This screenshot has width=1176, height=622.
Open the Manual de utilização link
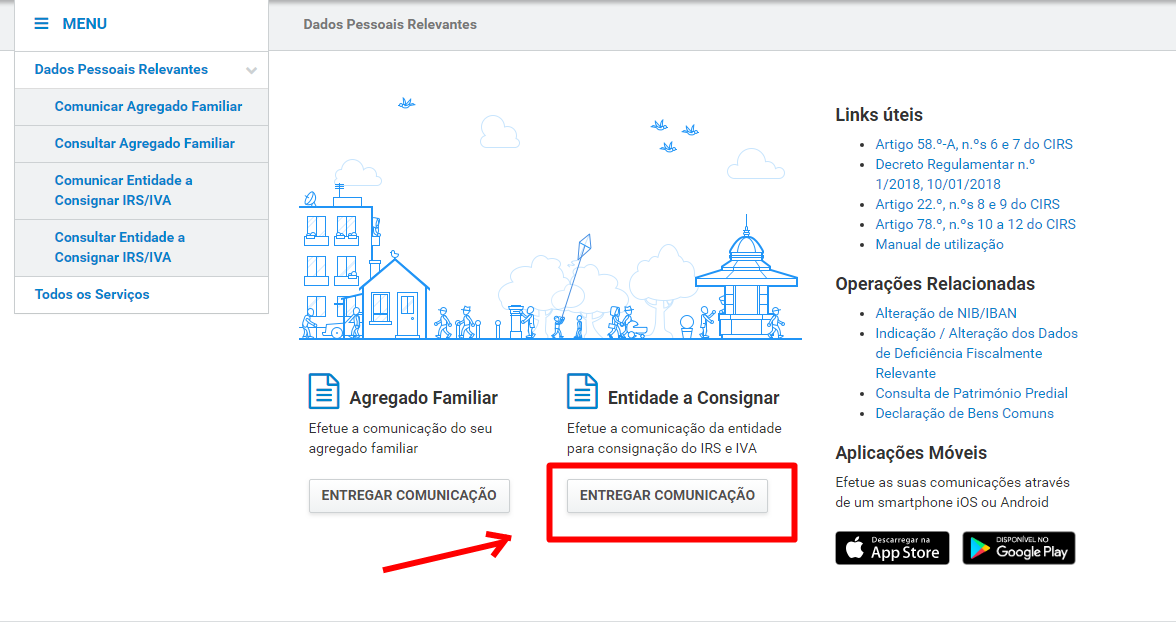click(939, 244)
